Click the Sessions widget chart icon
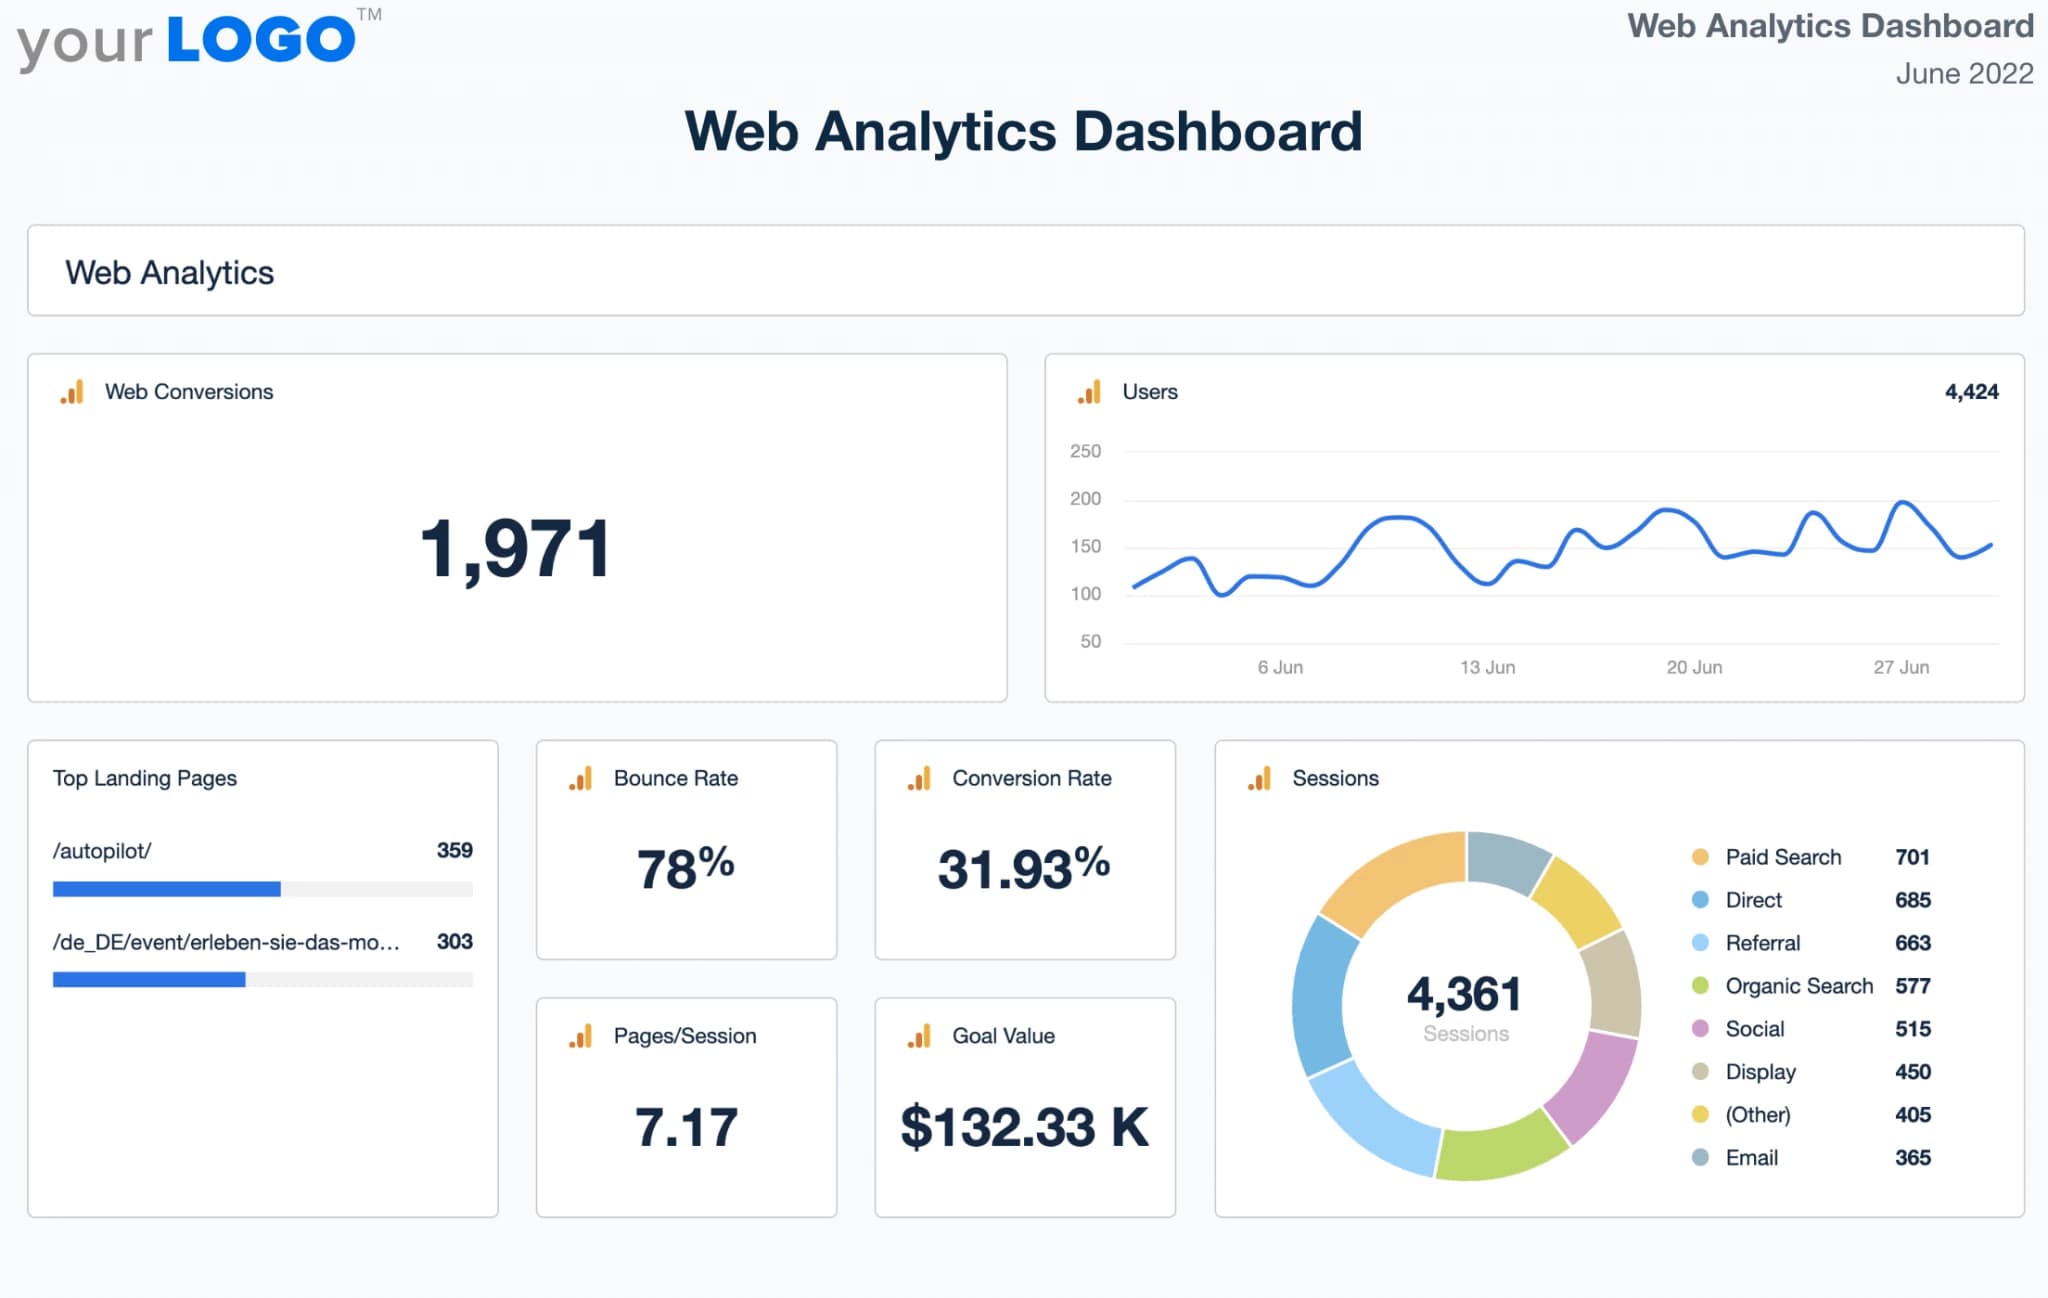 (1261, 779)
